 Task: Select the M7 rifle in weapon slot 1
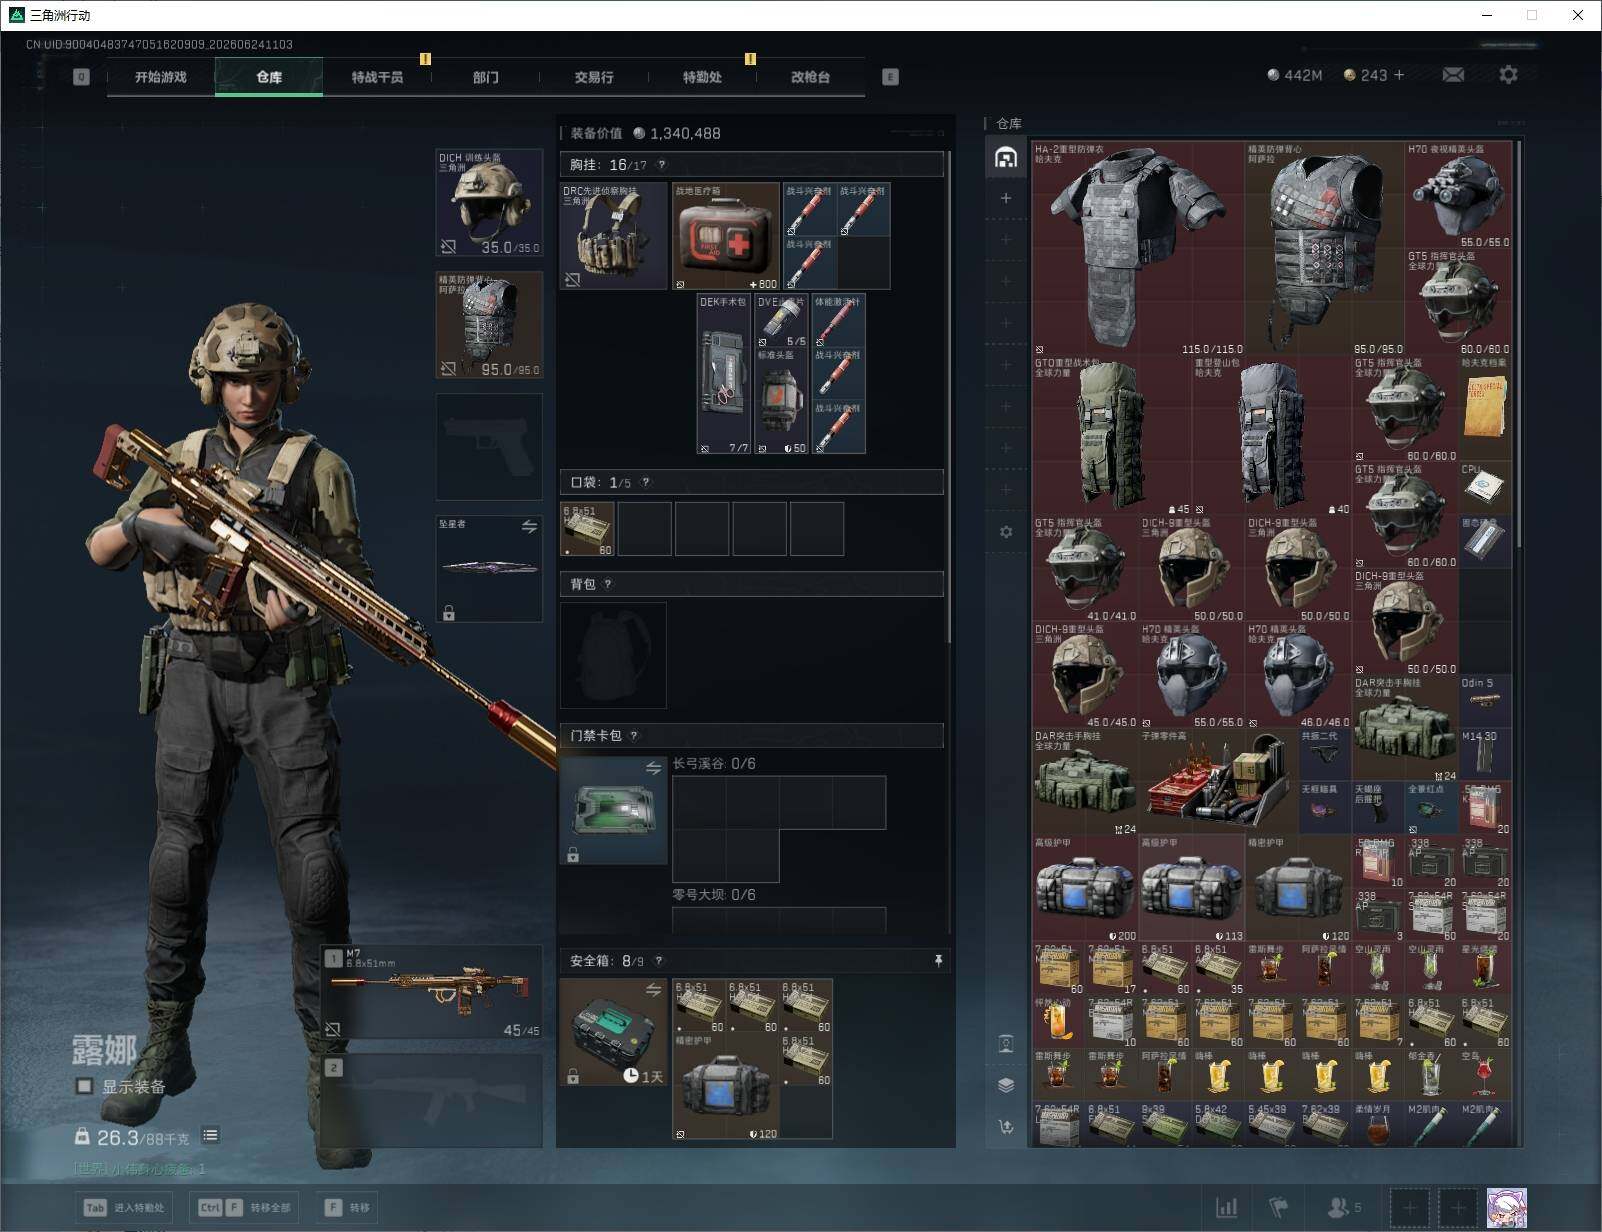(432, 992)
